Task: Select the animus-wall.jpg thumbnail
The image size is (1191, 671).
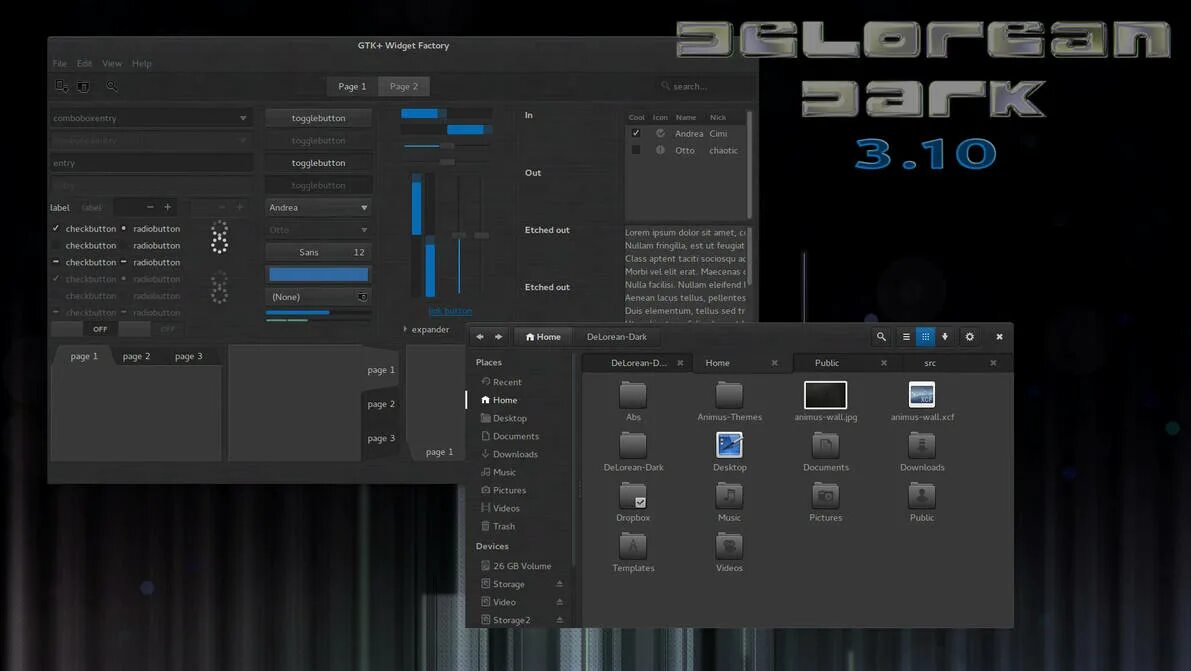Action: pyautogui.click(x=826, y=395)
